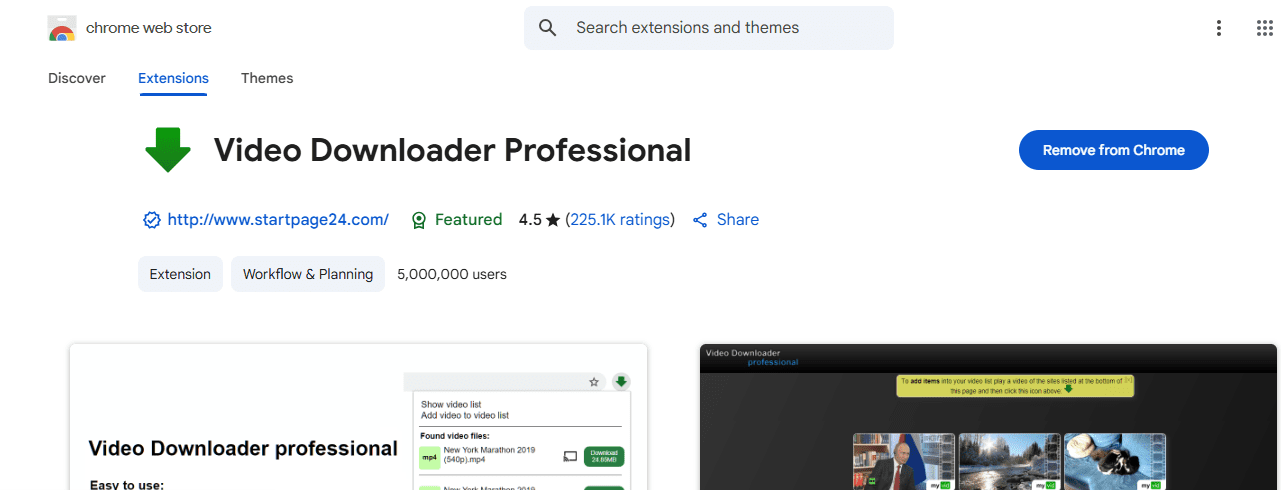Click 'Found video files:' label

(x=455, y=435)
